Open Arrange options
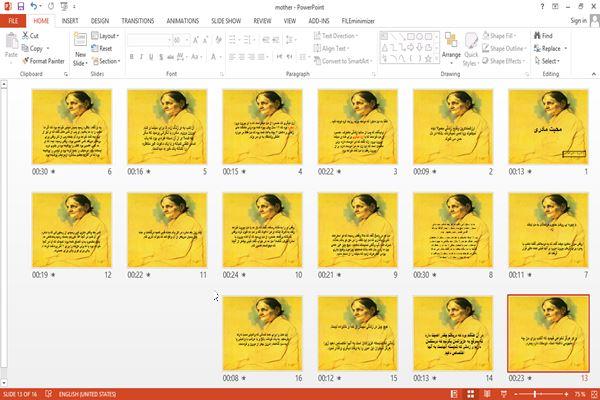Viewport: 600px width, 400px height. tap(451, 46)
